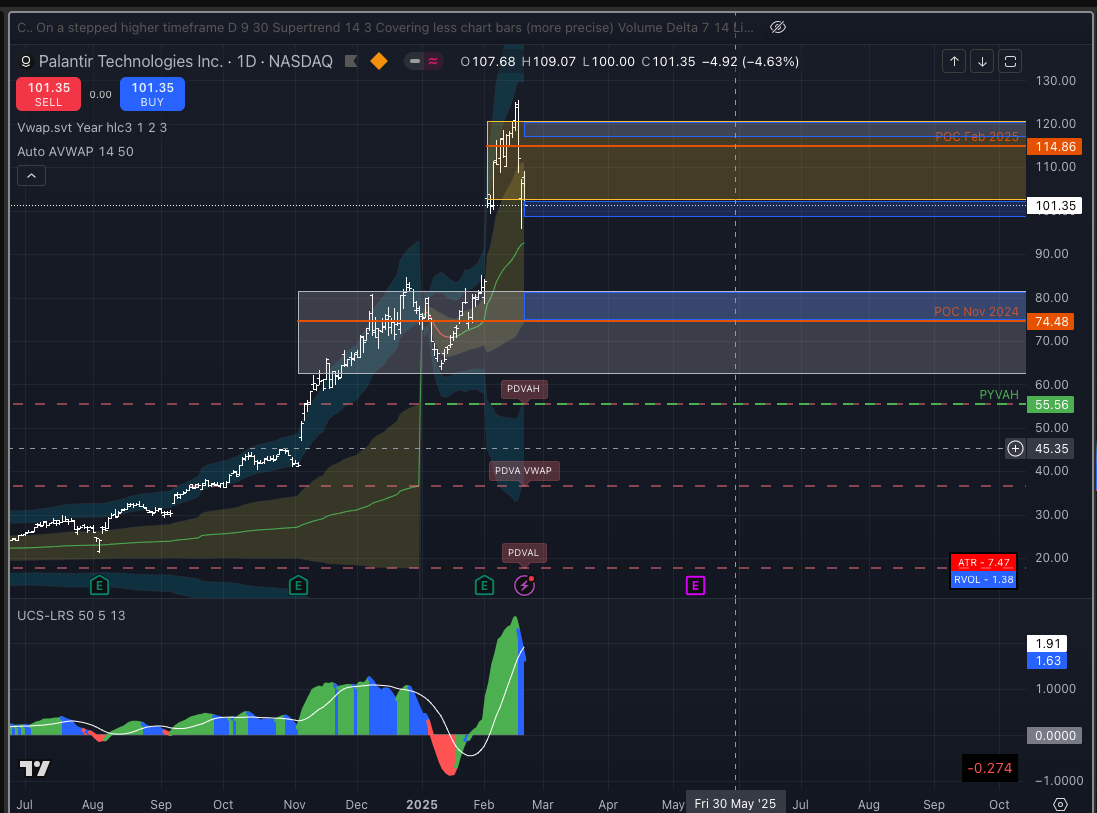Click the orange diamond icon beside NASDAQ
This screenshot has height=813, width=1097.
tap(379, 61)
